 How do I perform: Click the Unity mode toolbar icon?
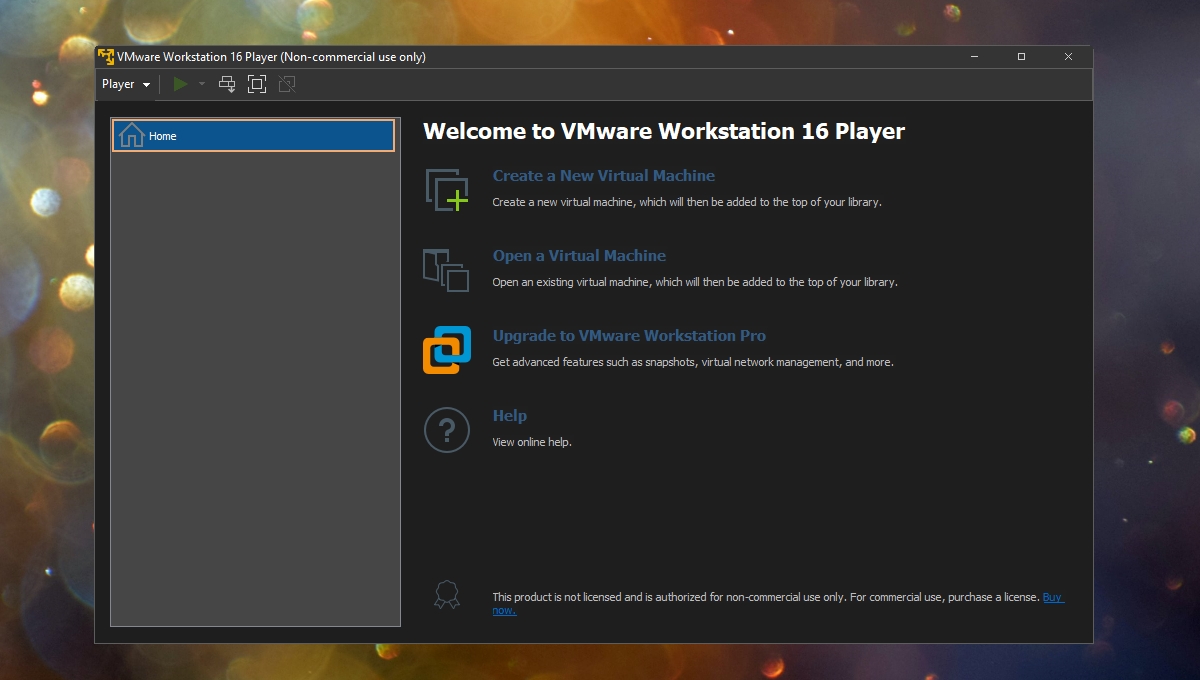[287, 84]
